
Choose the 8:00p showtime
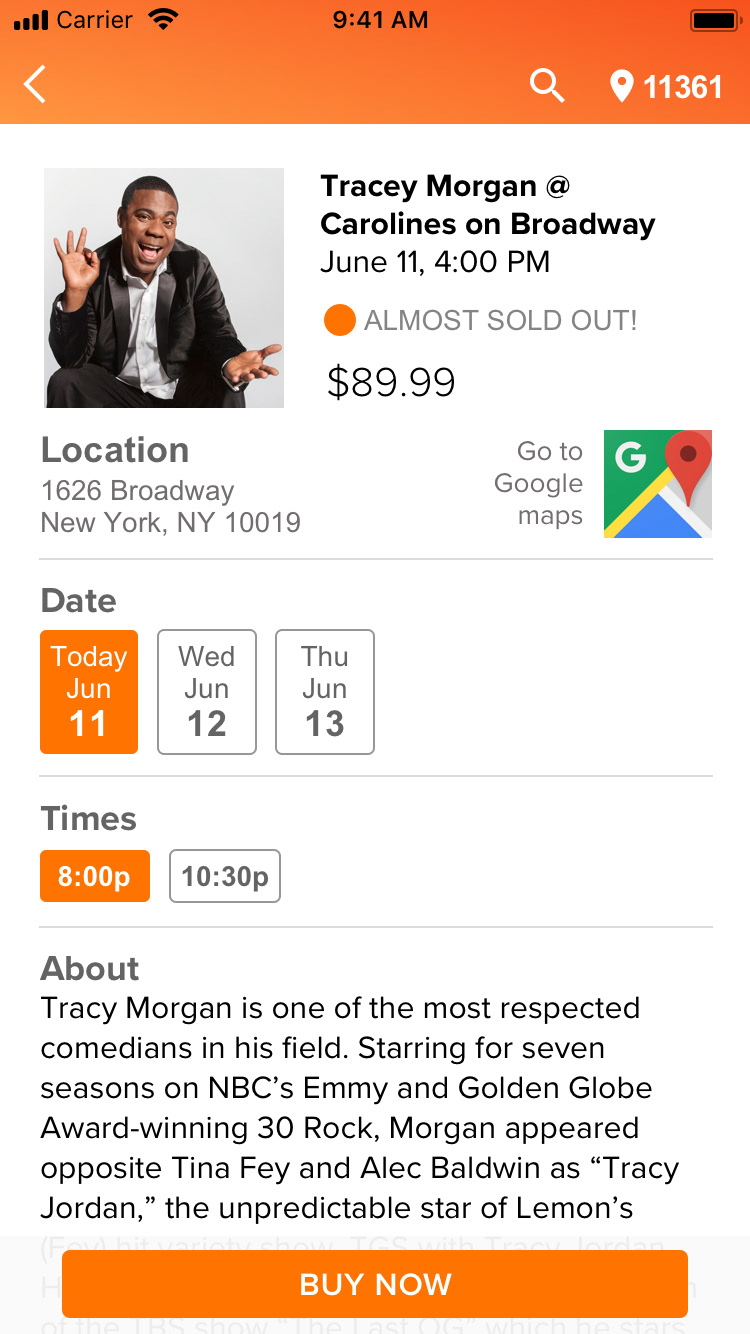tap(94, 876)
